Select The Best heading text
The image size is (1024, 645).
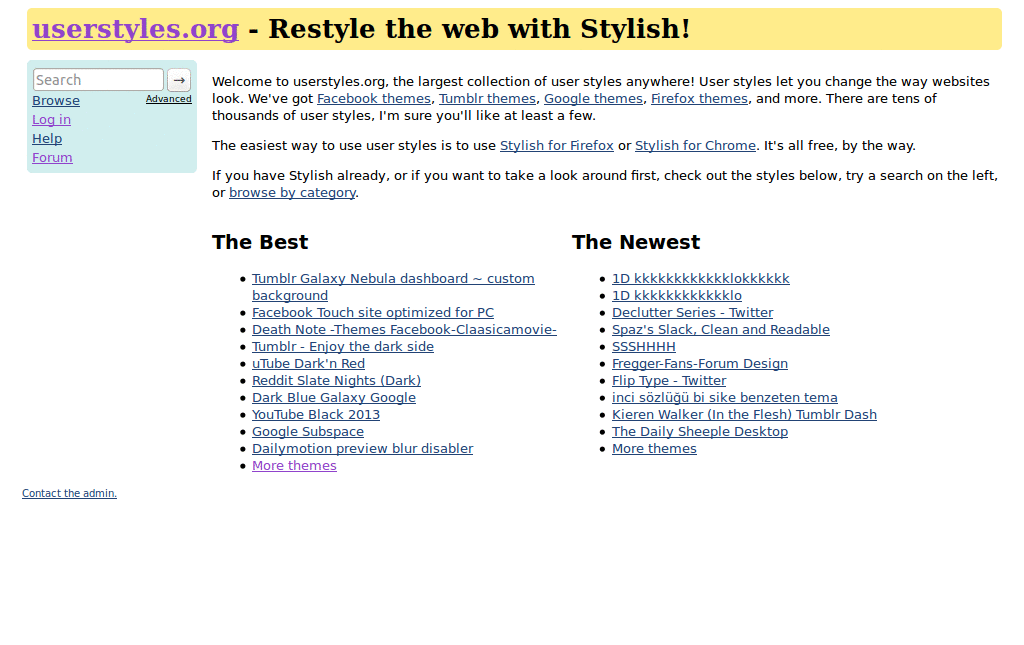click(260, 242)
